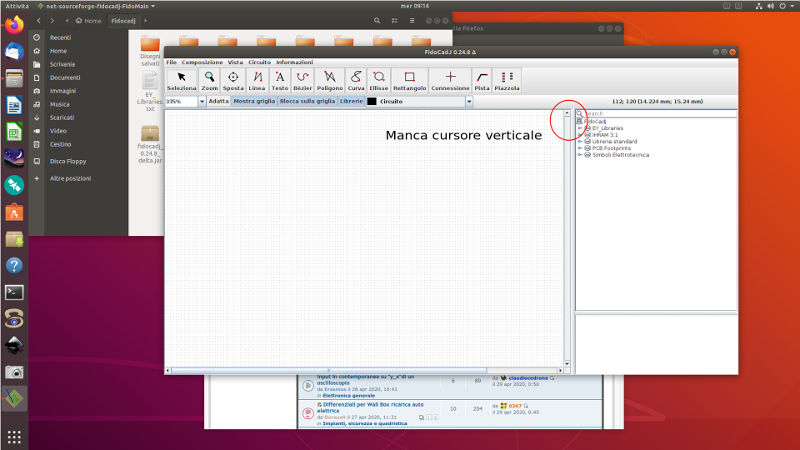Select the Seleziona arrow tool
The image size is (800, 450).
point(182,80)
